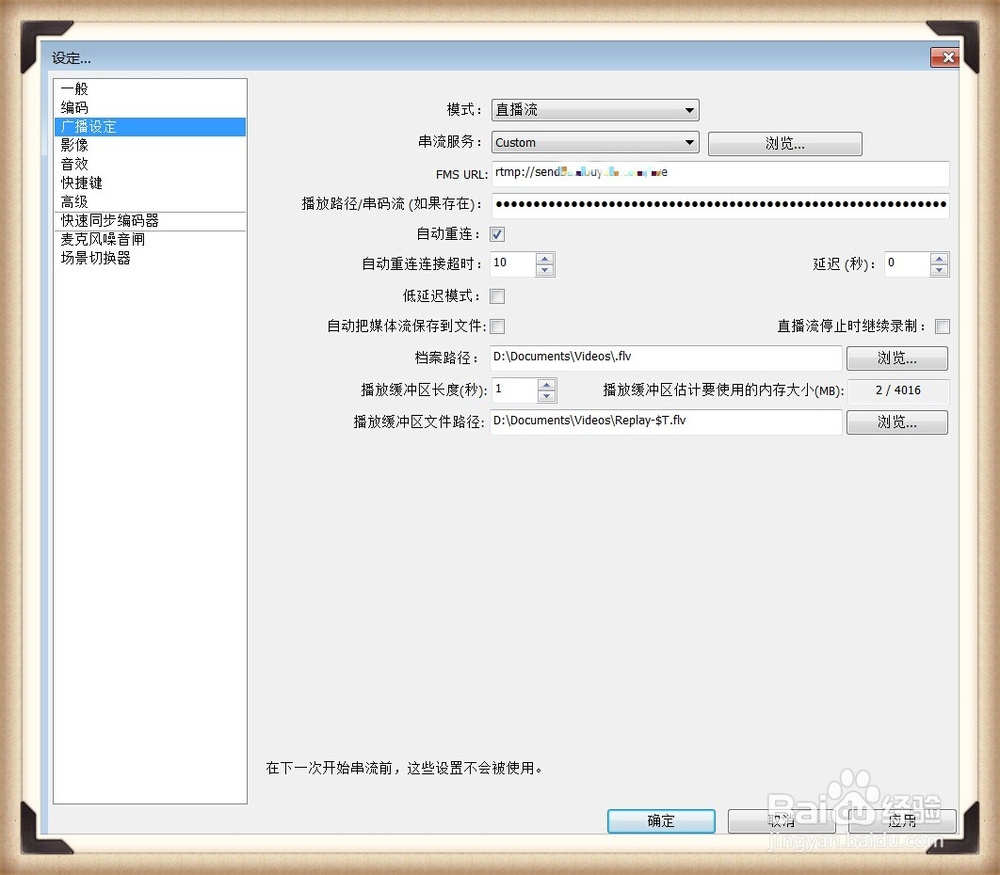Open the 快捷键 settings
This screenshot has width=1000, height=875.
(x=150, y=183)
